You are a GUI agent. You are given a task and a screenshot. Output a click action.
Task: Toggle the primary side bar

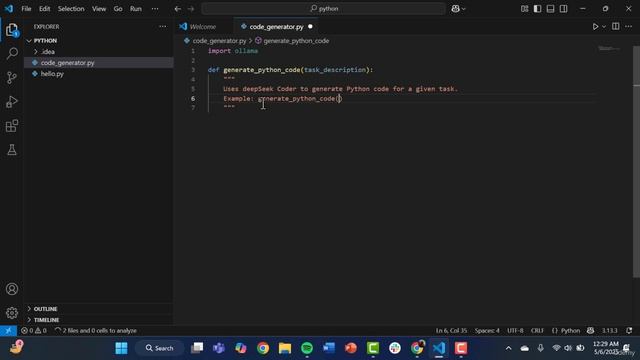538,9
